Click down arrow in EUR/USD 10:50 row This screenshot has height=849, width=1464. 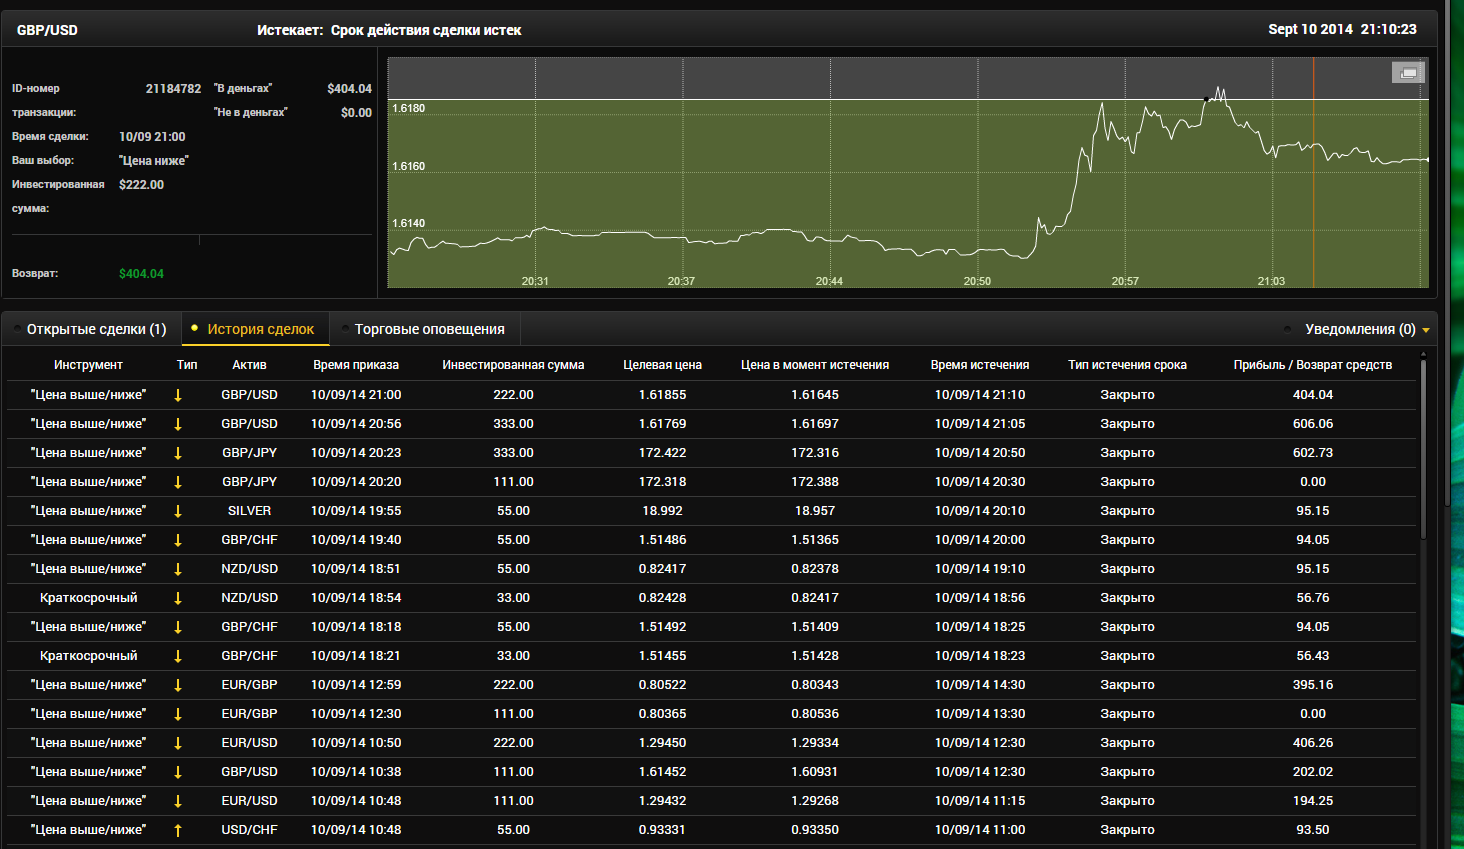pyautogui.click(x=178, y=743)
